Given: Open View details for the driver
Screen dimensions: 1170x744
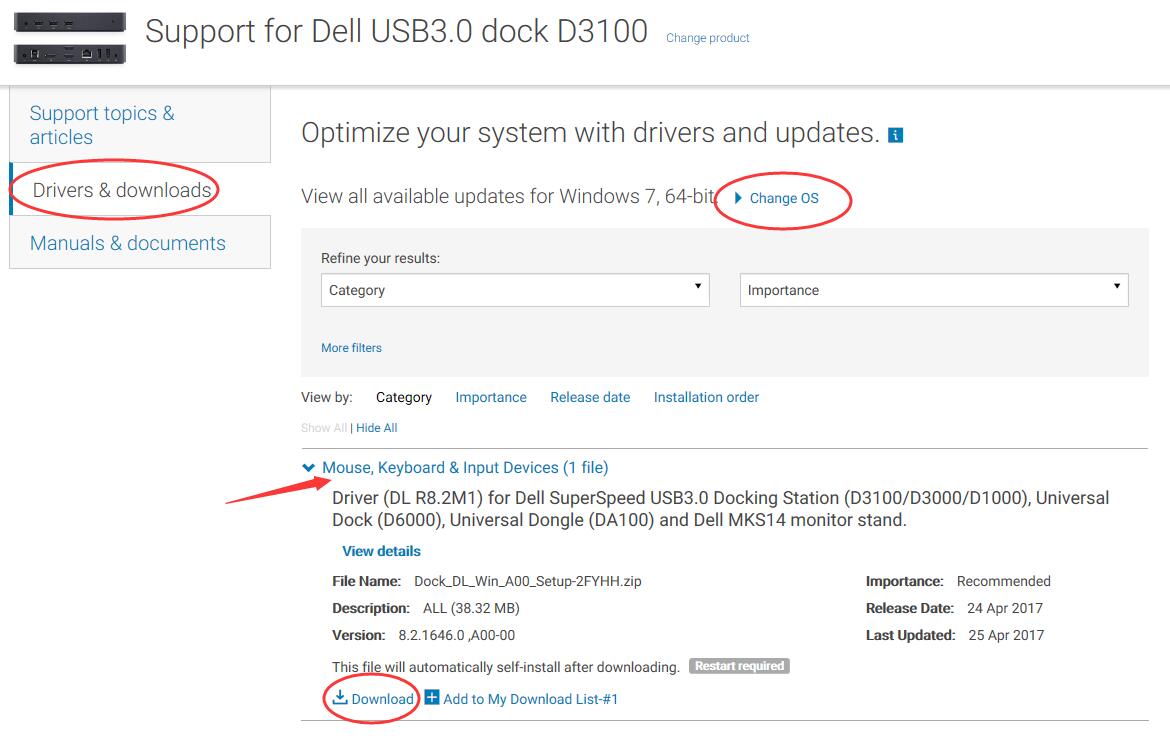Looking at the screenshot, I should (381, 551).
